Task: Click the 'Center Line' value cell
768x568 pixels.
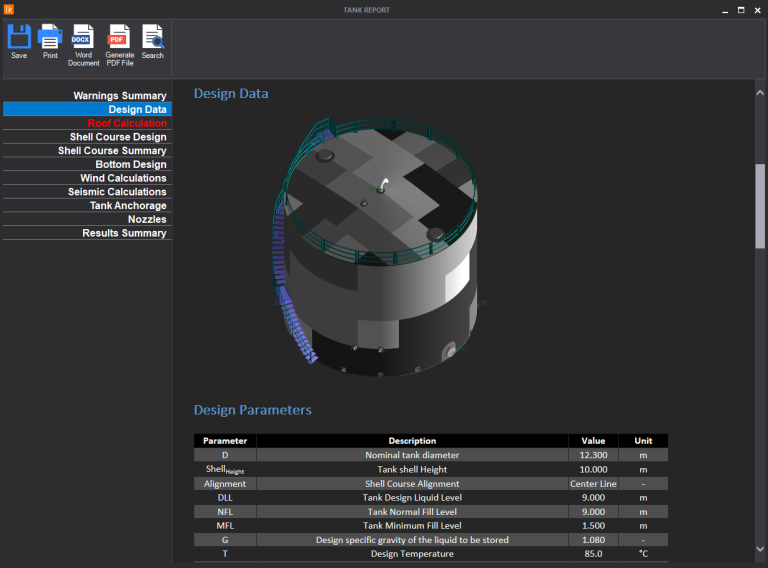Action: (x=593, y=484)
